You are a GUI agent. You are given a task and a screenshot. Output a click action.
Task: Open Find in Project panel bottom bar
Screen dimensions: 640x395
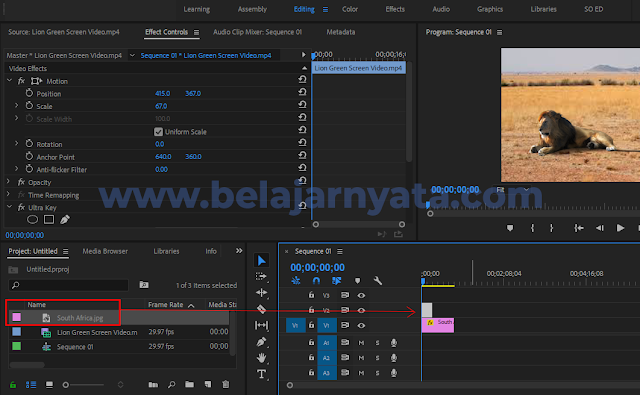[x=172, y=384]
